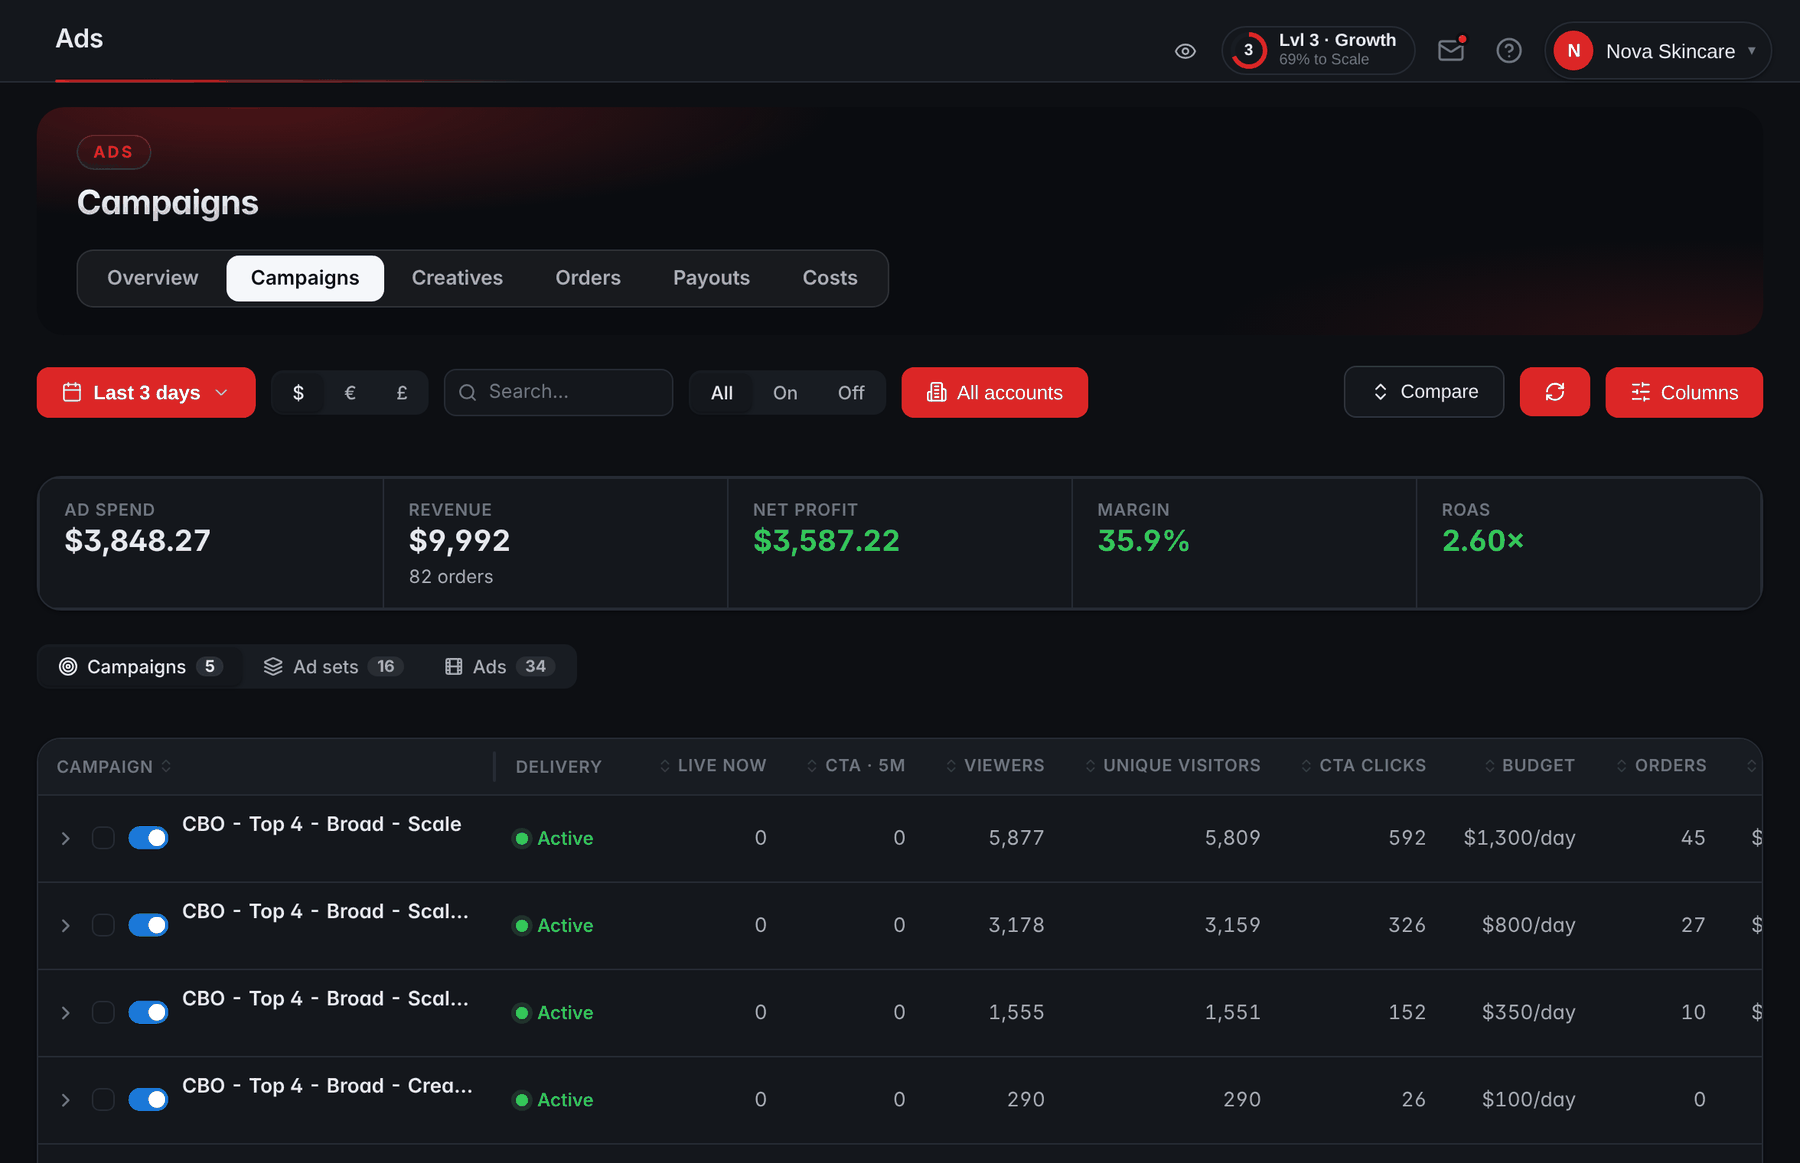Viewport: 1800px width, 1163px height.
Task: Sort by BUDGET column
Action: click(x=1529, y=766)
